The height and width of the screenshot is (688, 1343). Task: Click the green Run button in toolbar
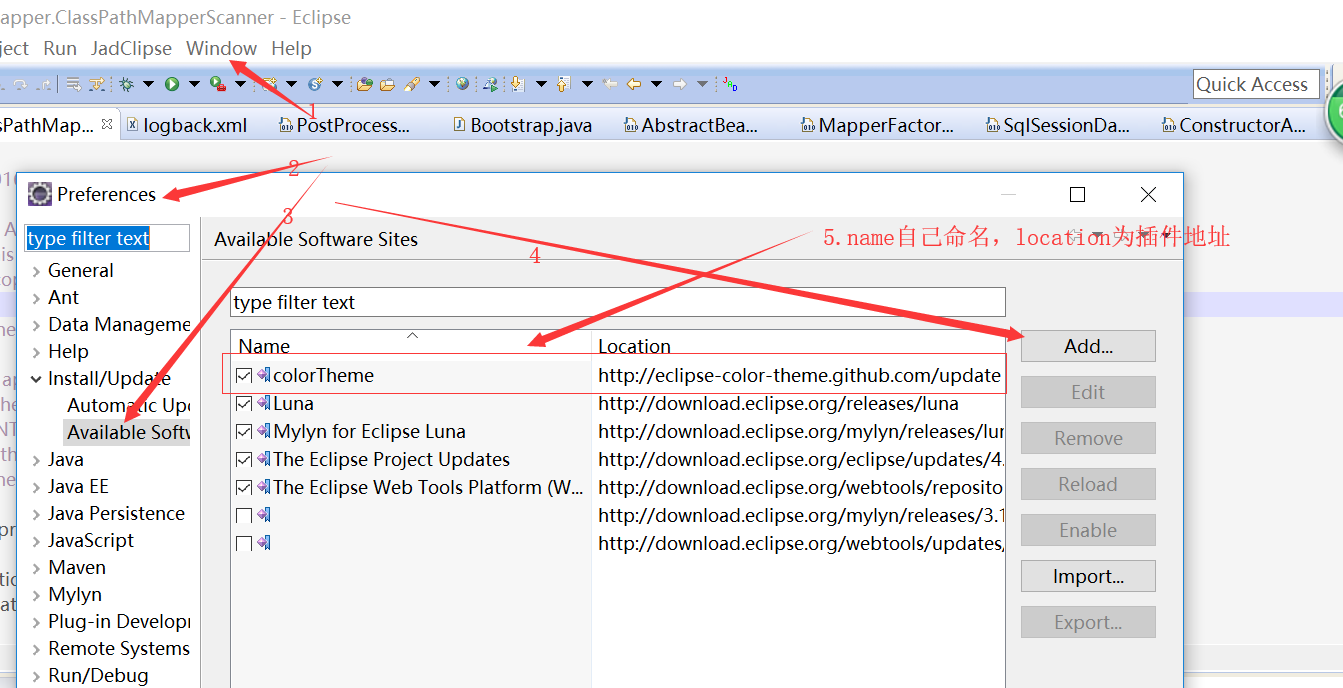point(171,85)
